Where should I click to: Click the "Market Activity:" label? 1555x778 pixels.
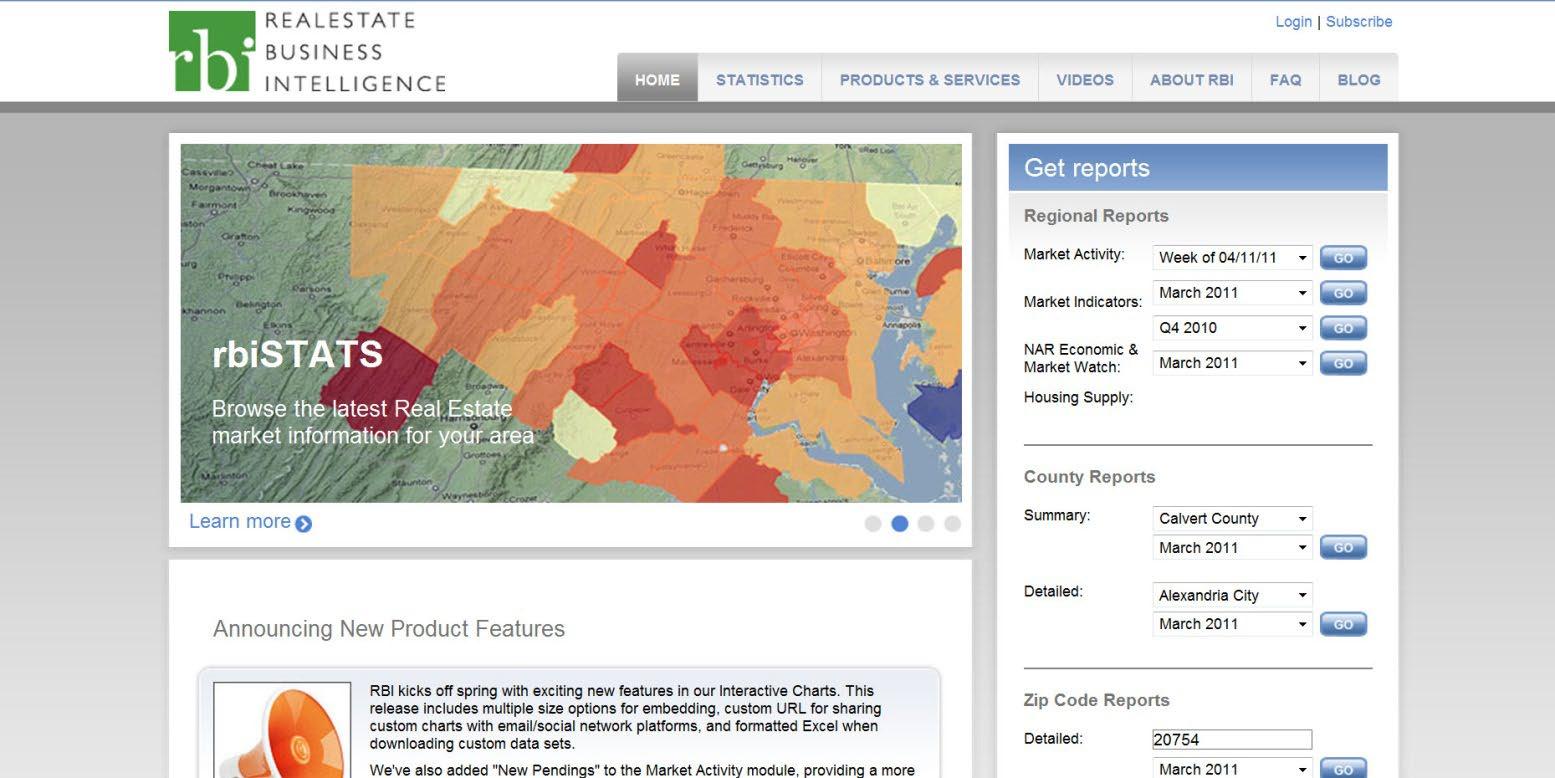pyautogui.click(x=1074, y=254)
